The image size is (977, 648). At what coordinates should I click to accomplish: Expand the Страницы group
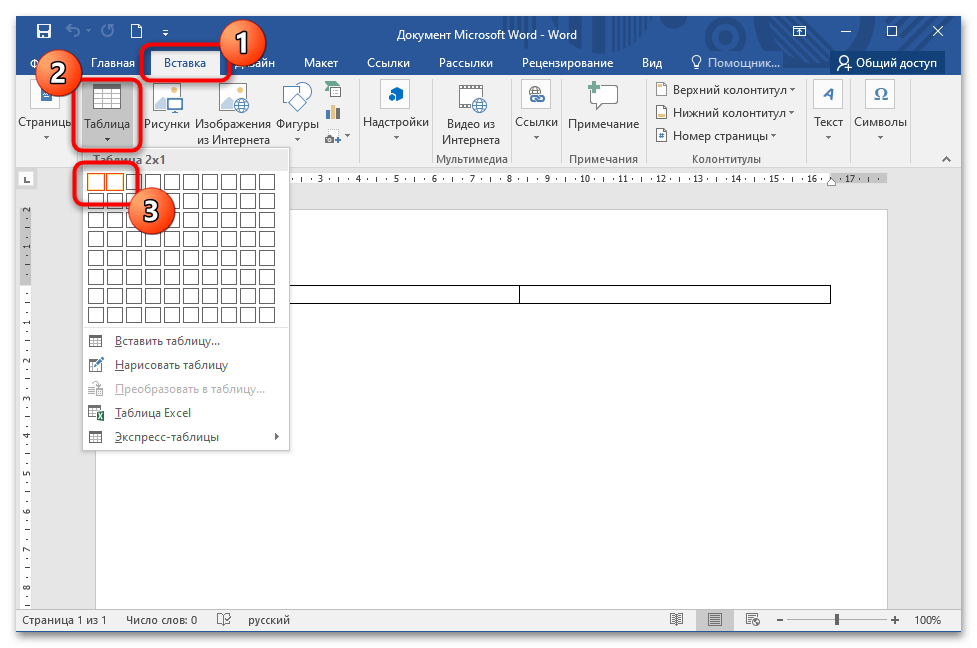[x=44, y=112]
